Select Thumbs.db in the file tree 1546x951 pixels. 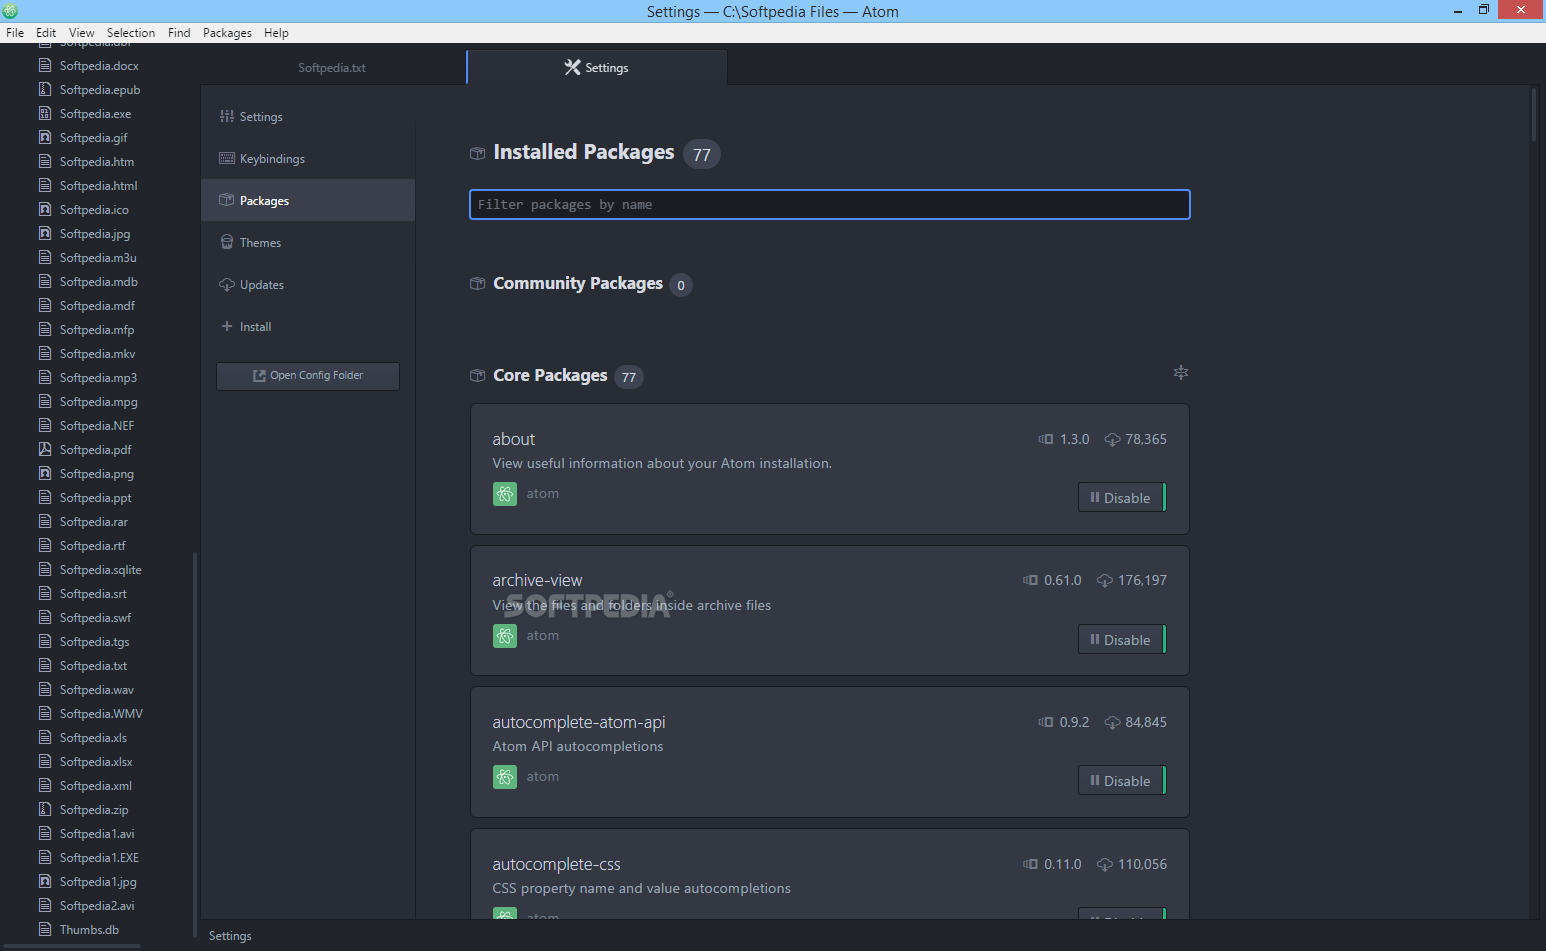point(89,930)
